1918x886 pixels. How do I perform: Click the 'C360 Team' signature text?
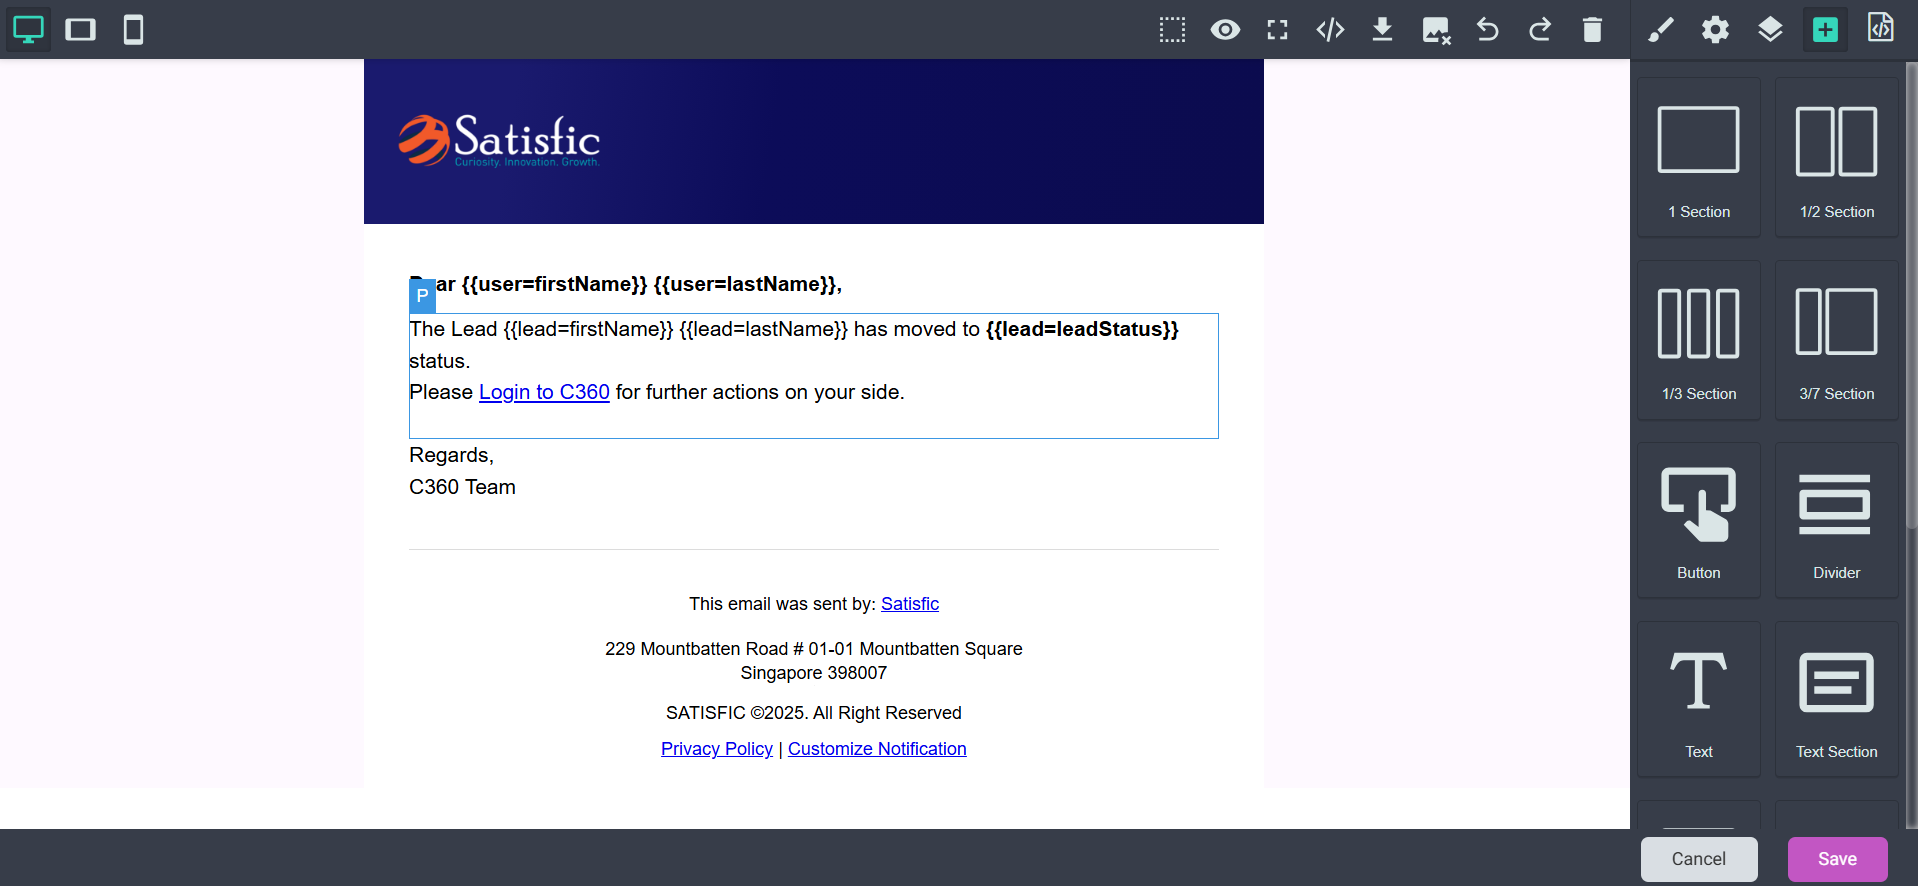click(463, 487)
